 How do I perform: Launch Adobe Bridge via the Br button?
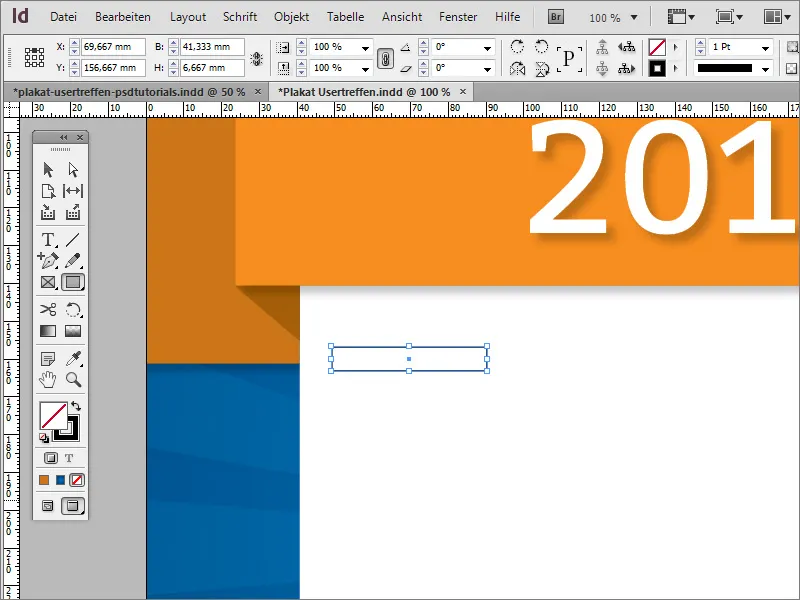(554, 16)
